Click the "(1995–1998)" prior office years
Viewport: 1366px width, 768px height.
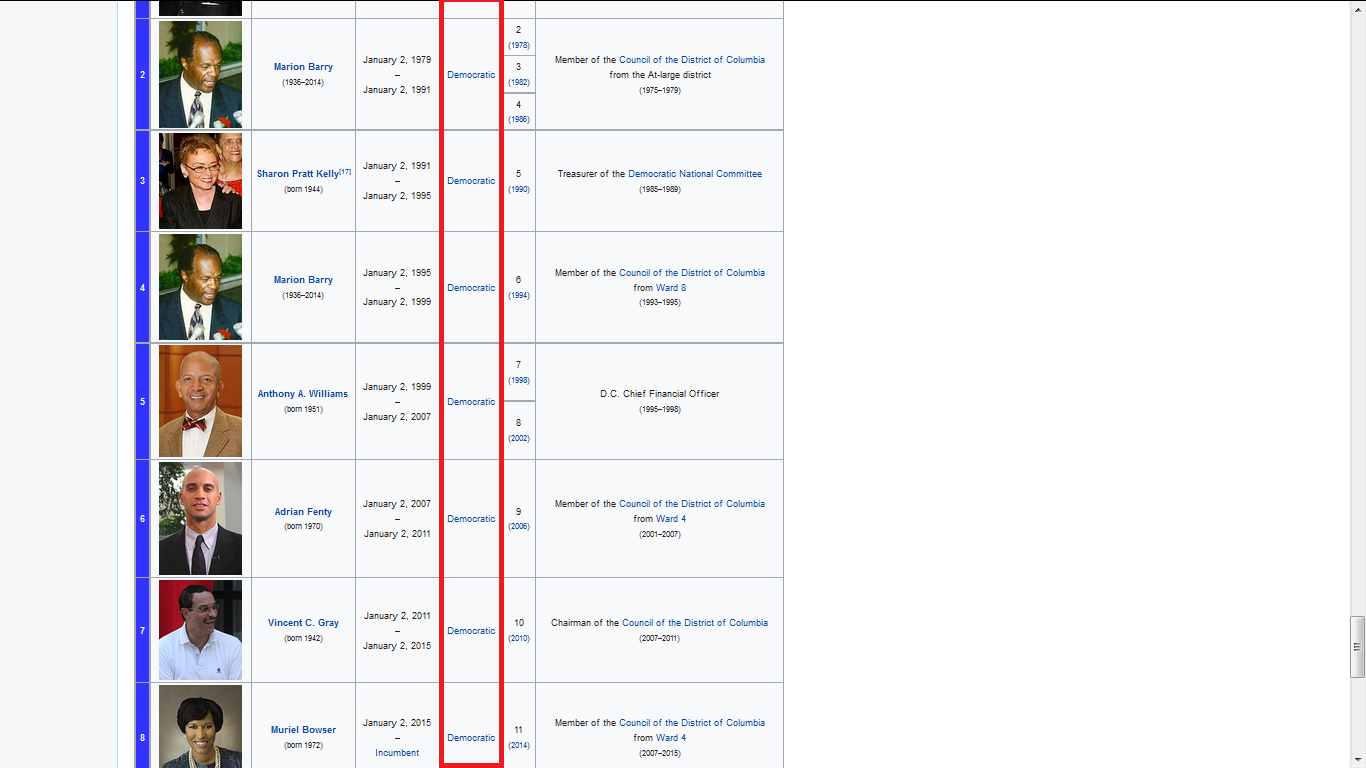coord(660,409)
